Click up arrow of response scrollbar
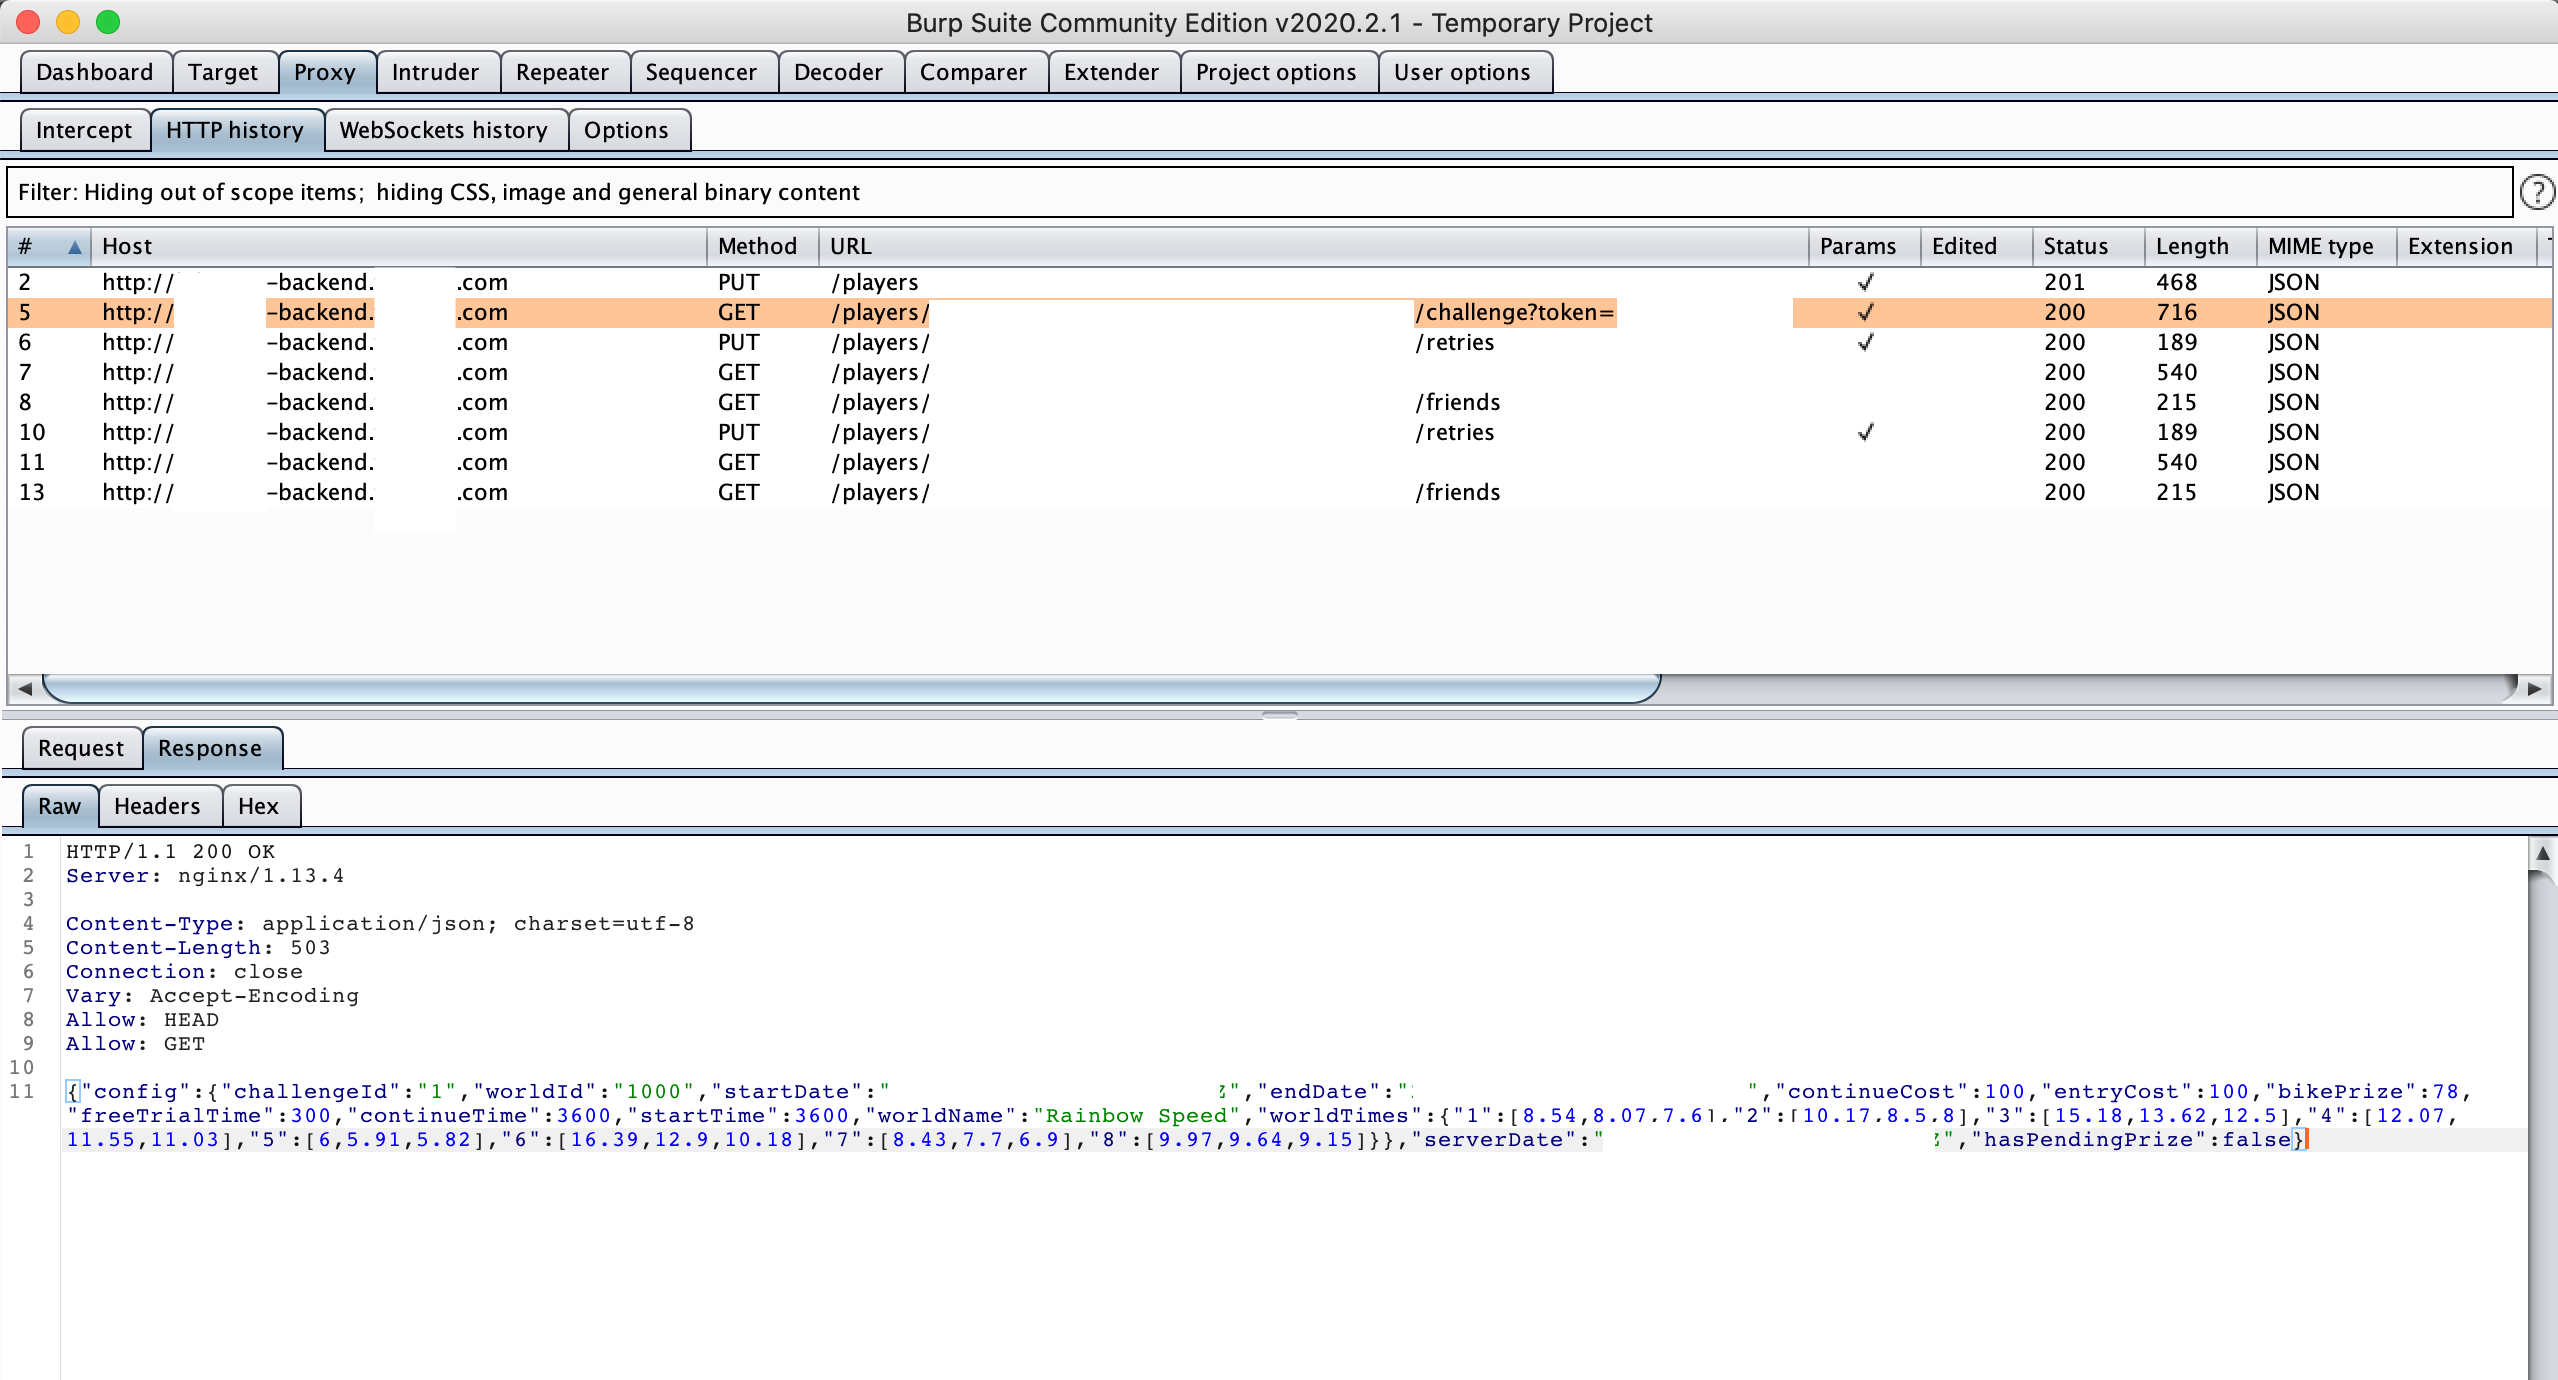 coord(2542,853)
